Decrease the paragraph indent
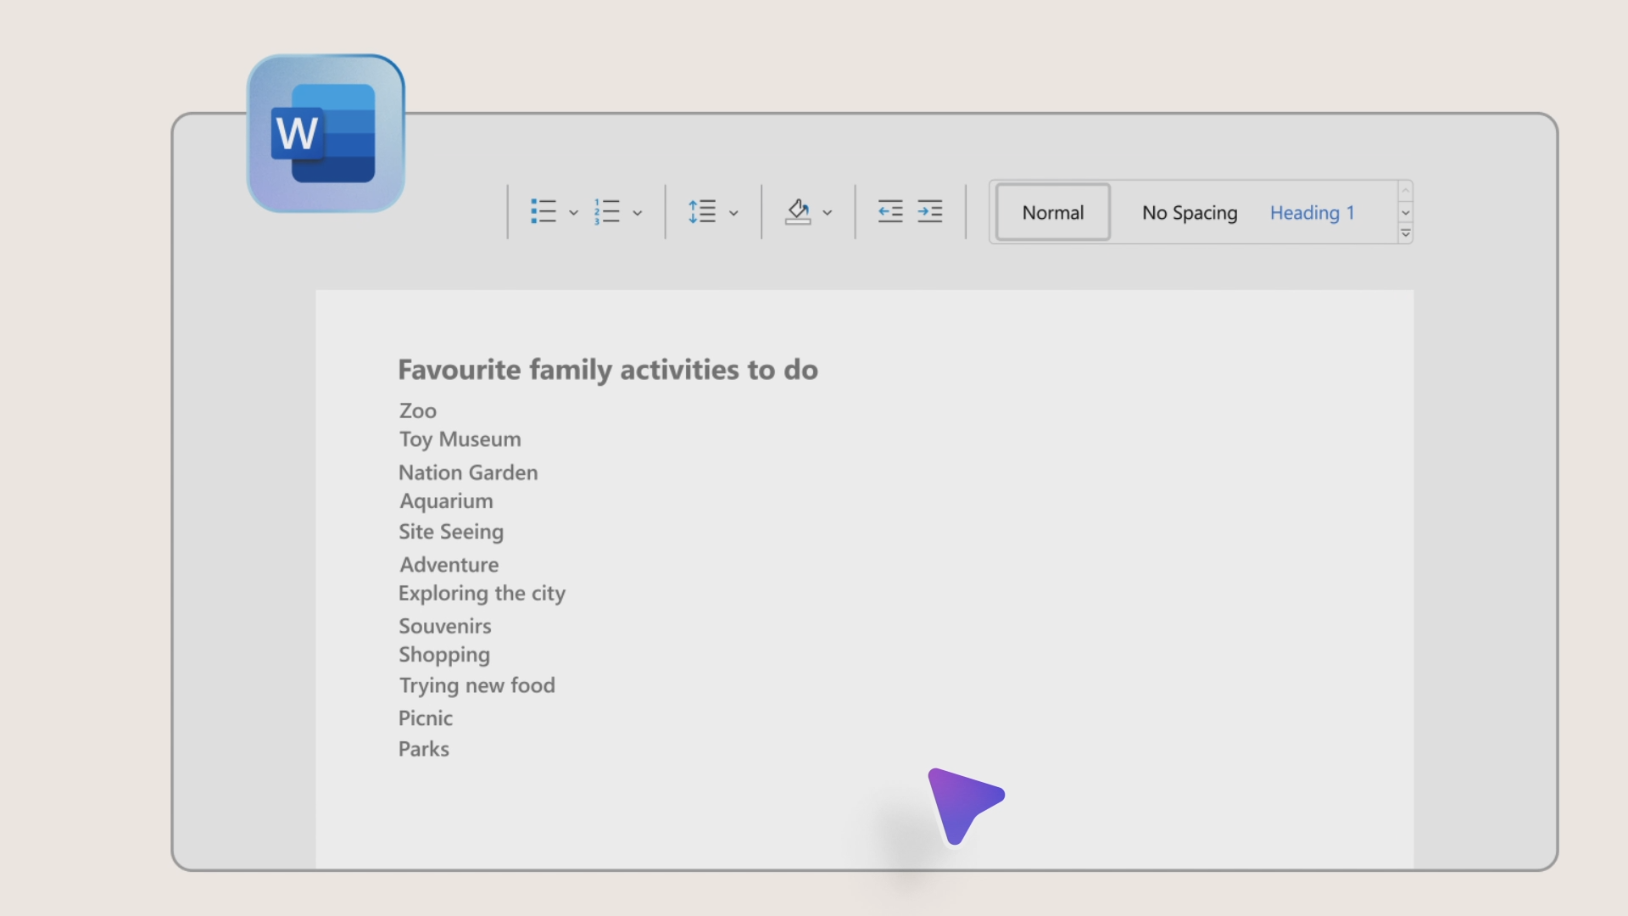The width and height of the screenshot is (1628, 916). pos(890,212)
